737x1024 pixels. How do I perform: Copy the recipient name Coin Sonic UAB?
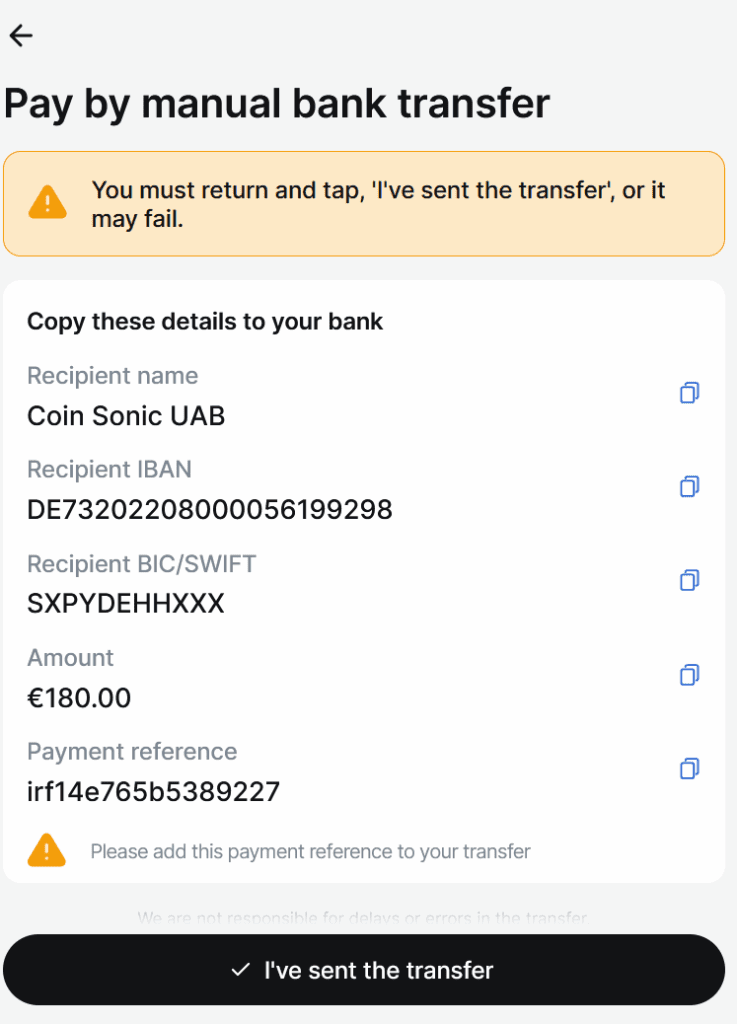tap(688, 393)
